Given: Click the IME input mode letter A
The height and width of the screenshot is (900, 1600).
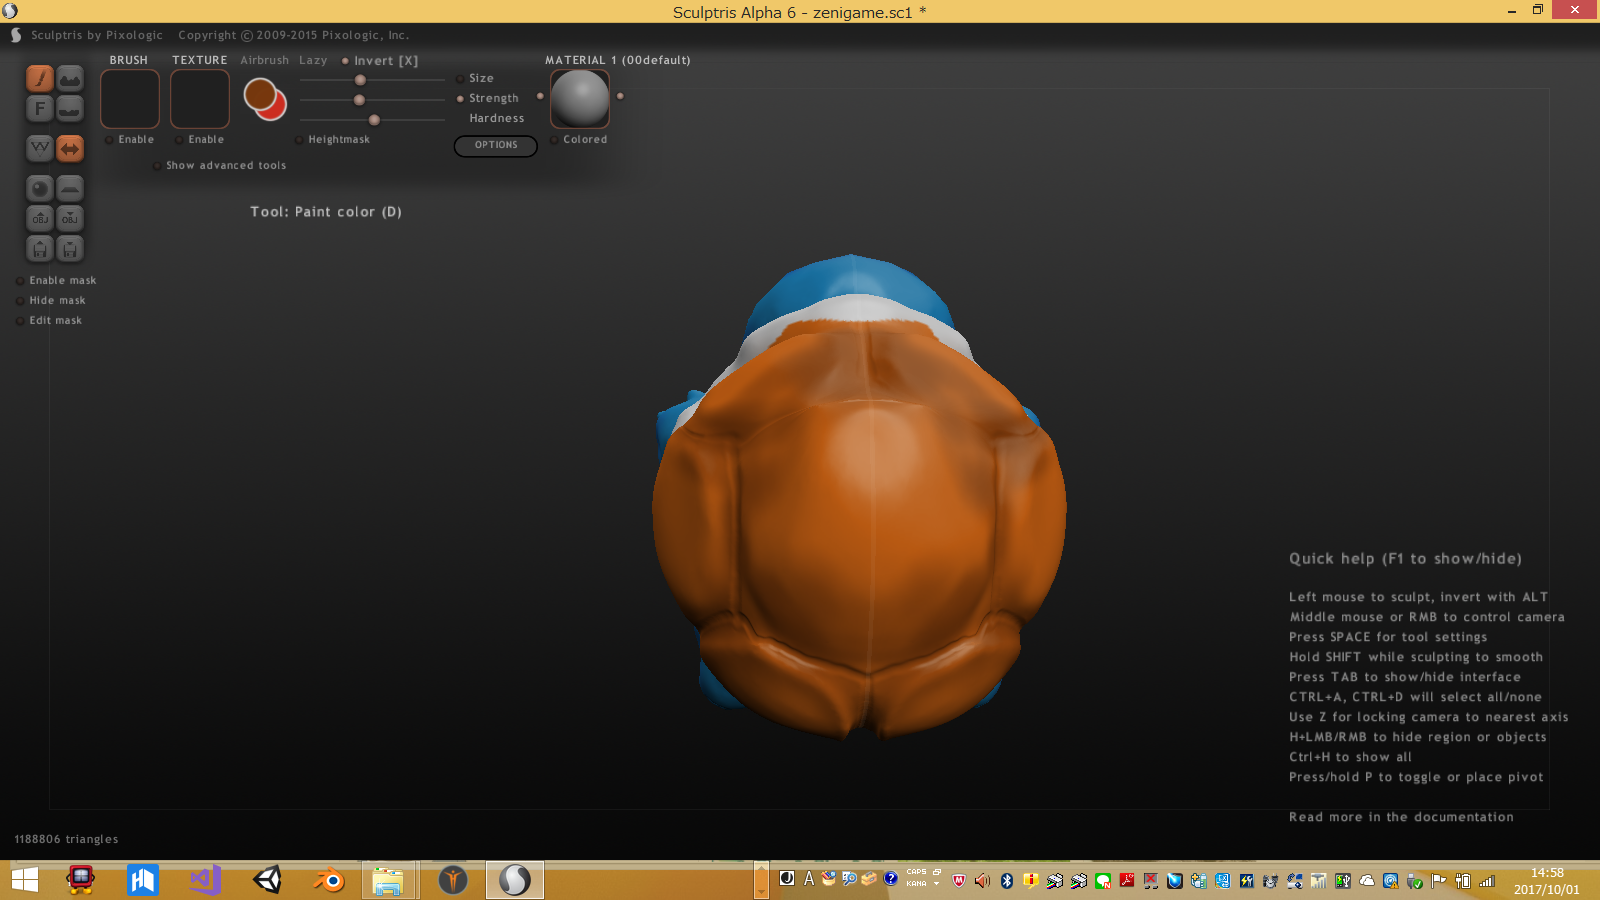Looking at the screenshot, I should (809, 879).
